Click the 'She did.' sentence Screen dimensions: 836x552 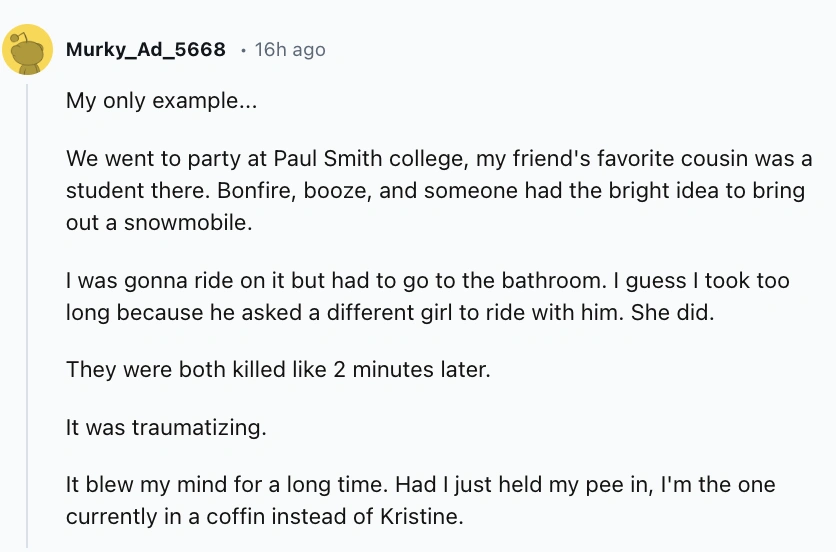(673, 312)
